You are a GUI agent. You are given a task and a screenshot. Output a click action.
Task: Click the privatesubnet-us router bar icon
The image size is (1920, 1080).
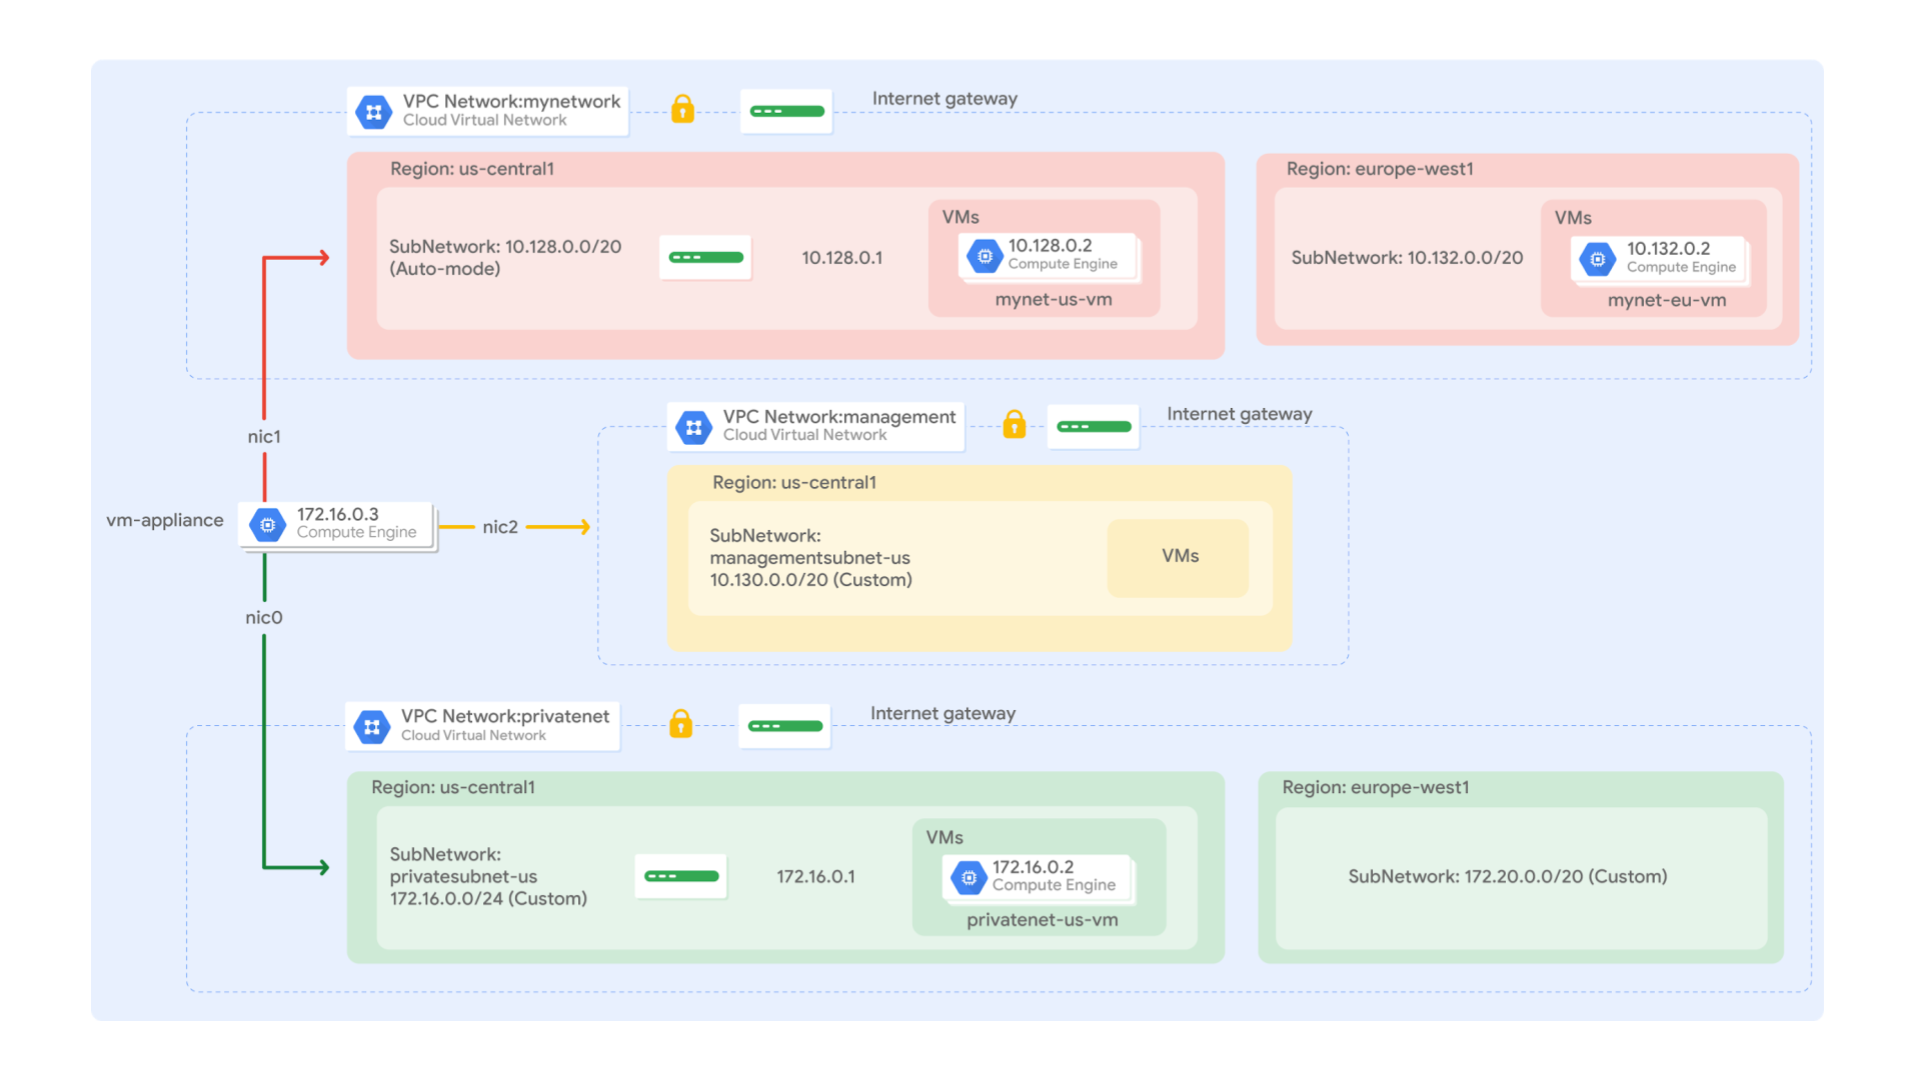[681, 876]
